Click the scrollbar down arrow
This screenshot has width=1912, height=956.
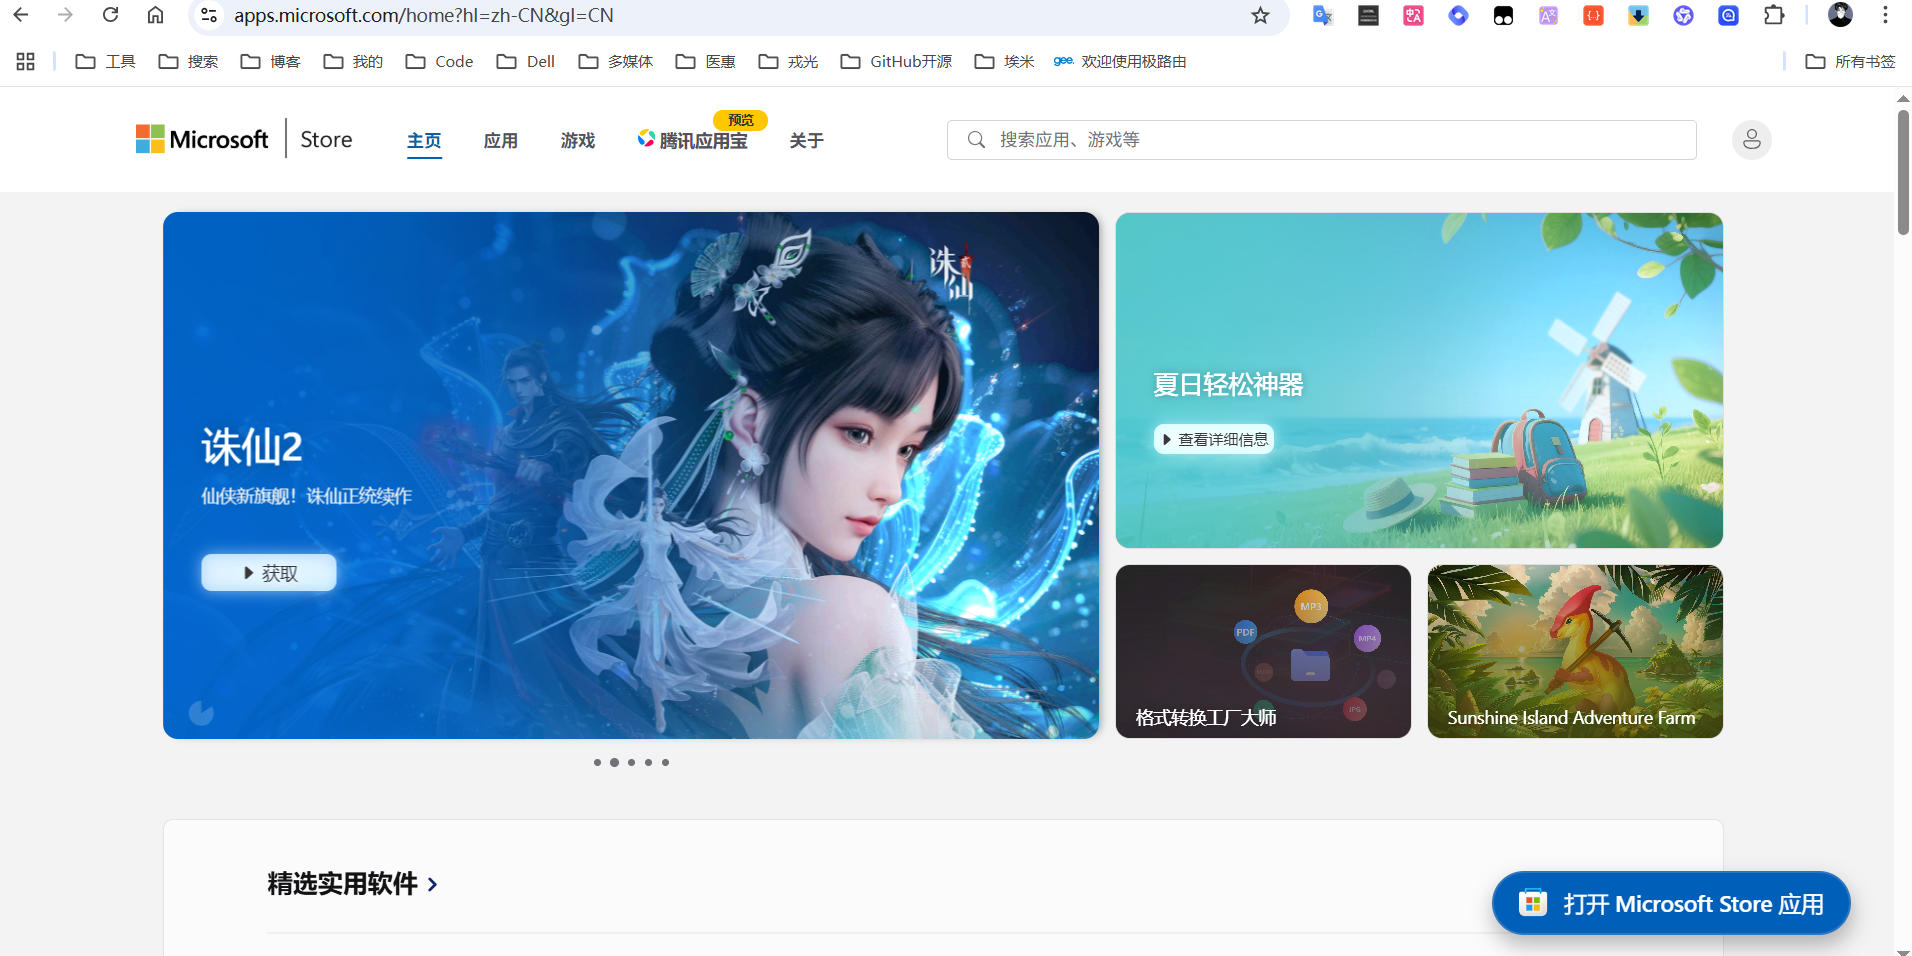[x=1903, y=950]
